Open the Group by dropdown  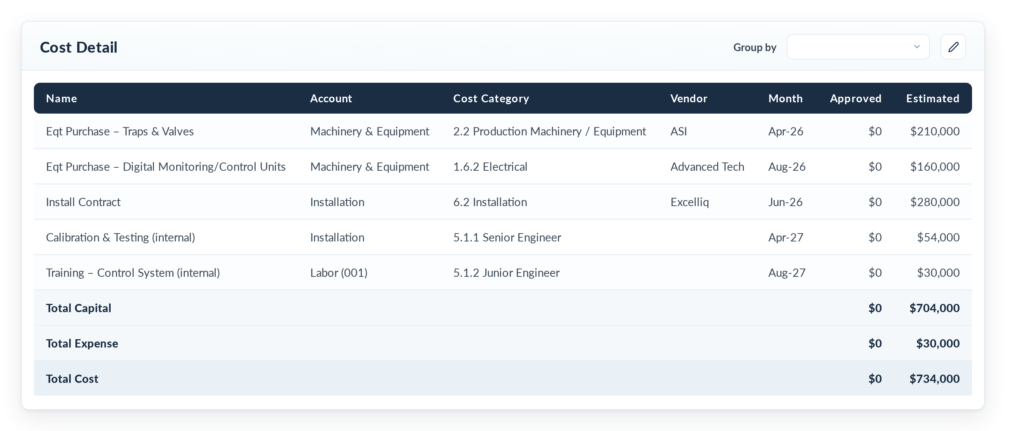(x=857, y=47)
